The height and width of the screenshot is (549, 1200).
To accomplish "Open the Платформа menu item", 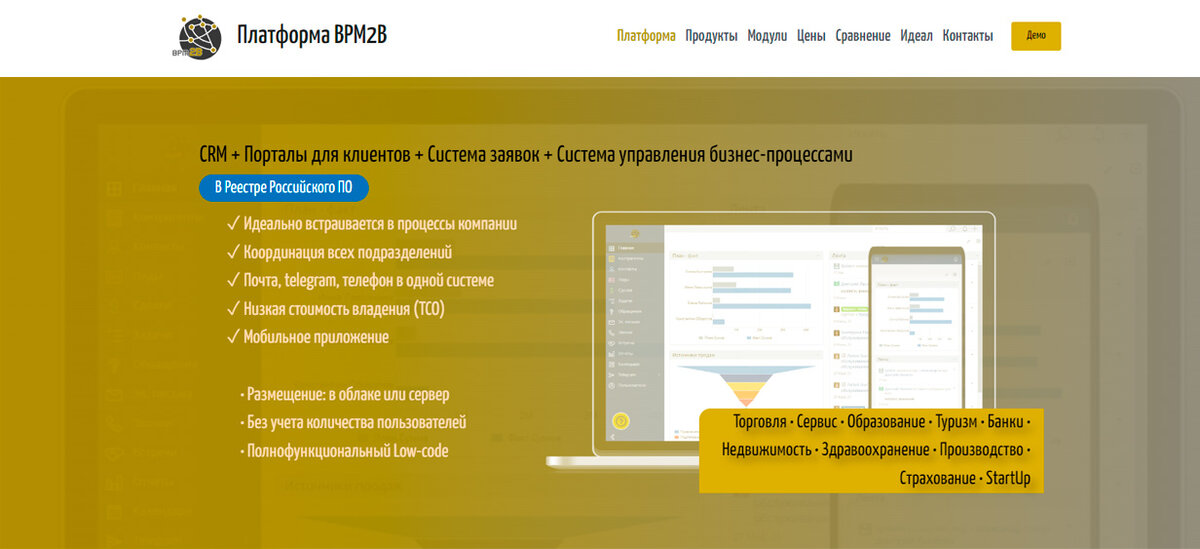I will point(646,36).
